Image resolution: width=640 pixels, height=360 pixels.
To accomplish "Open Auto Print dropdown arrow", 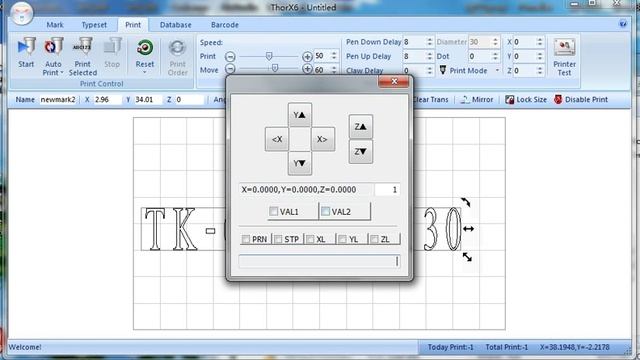I will [x=62, y=73].
